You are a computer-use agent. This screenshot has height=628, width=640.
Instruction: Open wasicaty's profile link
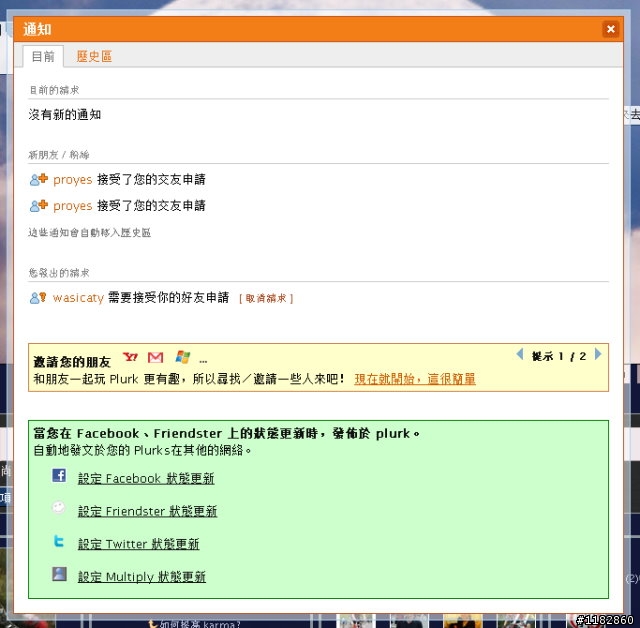(78, 298)
